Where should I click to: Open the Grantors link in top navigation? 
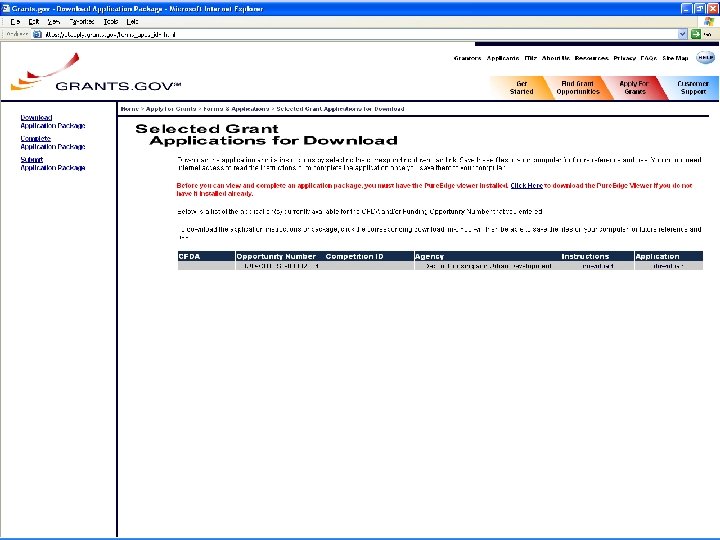pyautogui.click(x=467, y=58)
